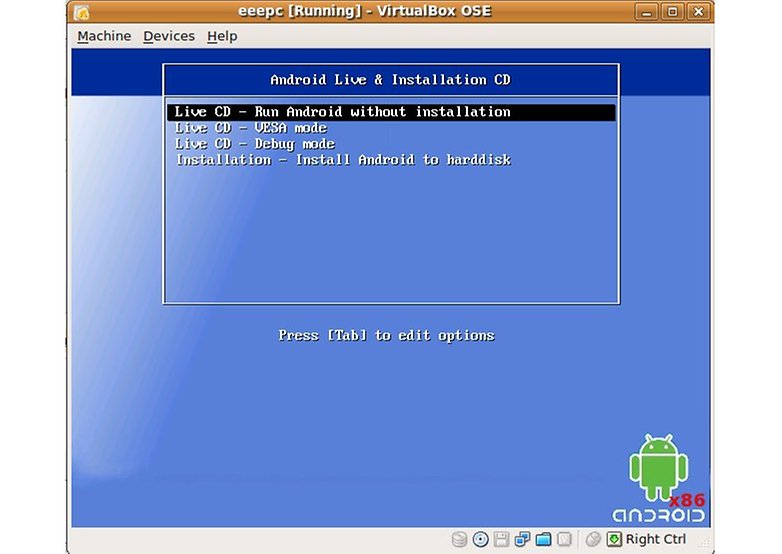
Task: Open the Machine menu
Action: point(104,36)
